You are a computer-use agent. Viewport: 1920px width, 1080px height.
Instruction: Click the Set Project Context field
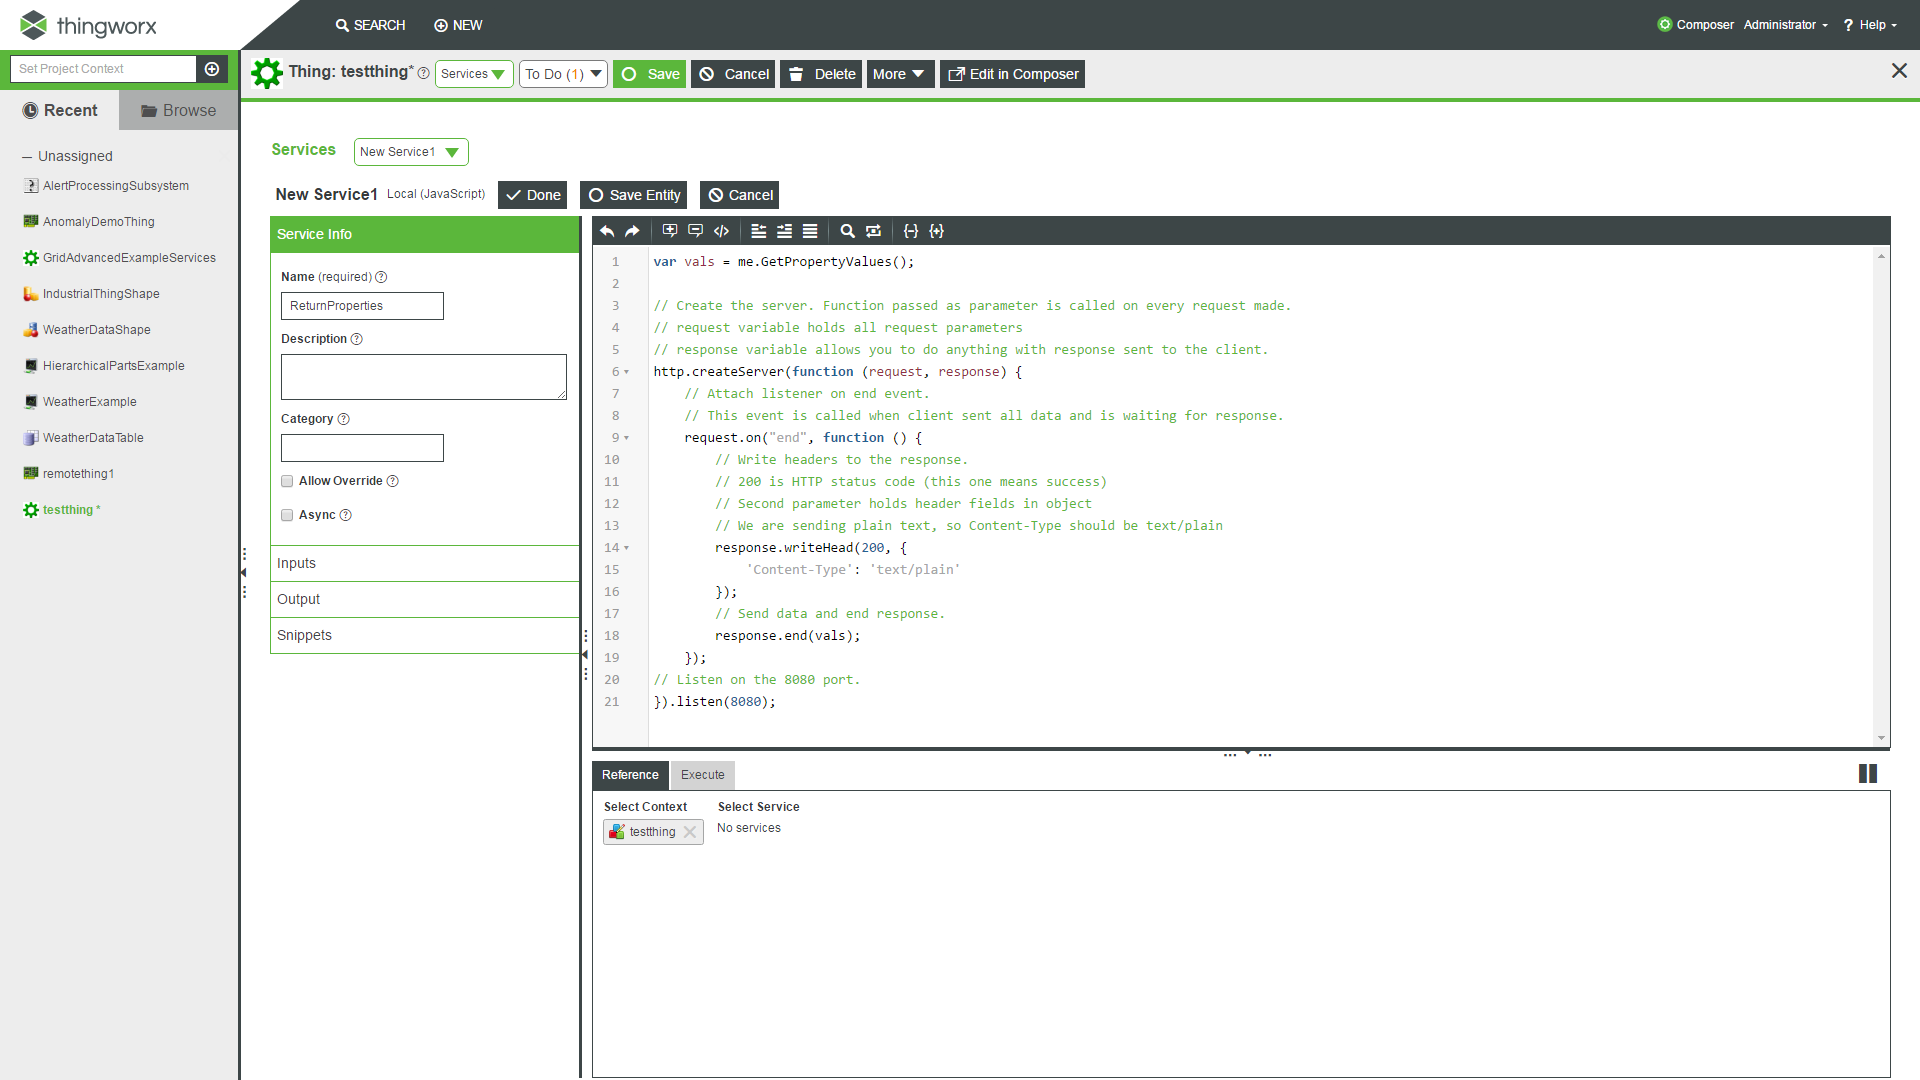coord(103,69)
